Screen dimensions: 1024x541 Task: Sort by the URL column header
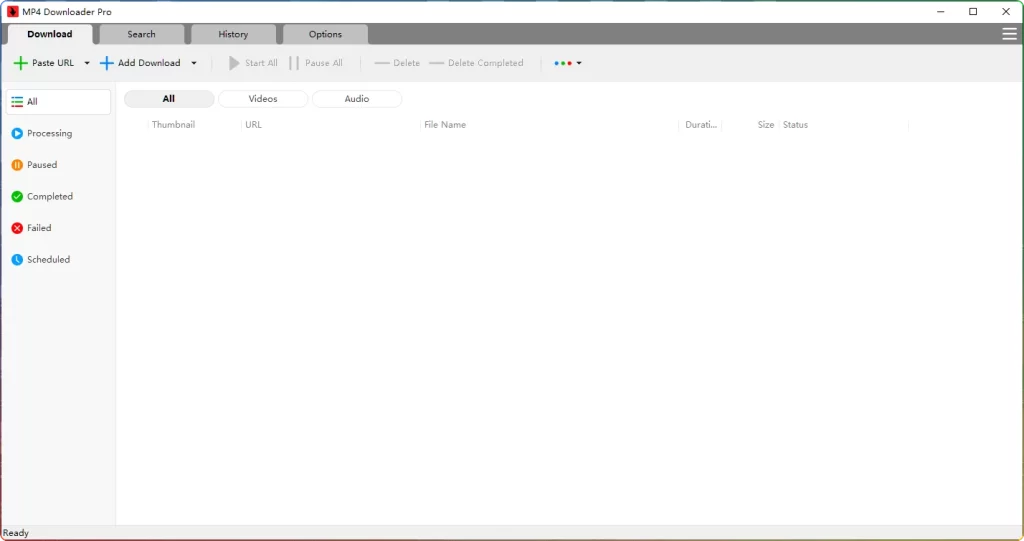[x=253, y=125]
